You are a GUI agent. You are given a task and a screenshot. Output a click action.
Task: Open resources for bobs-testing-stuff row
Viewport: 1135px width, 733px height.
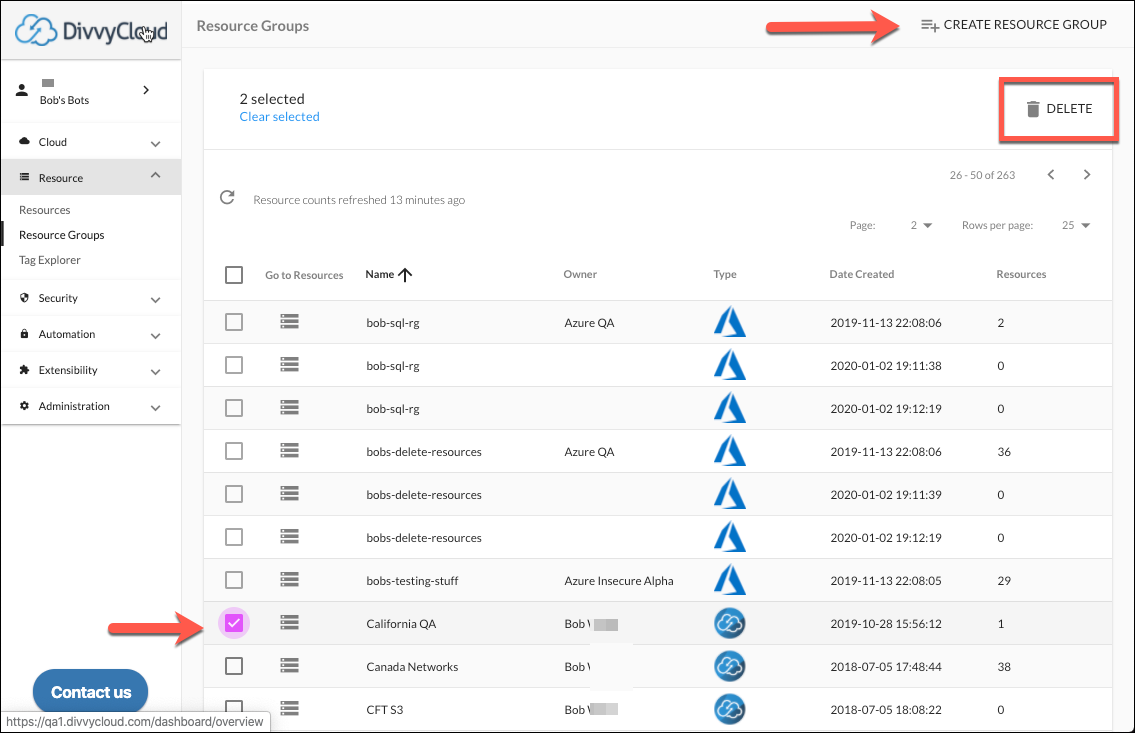tap(290, 579)
